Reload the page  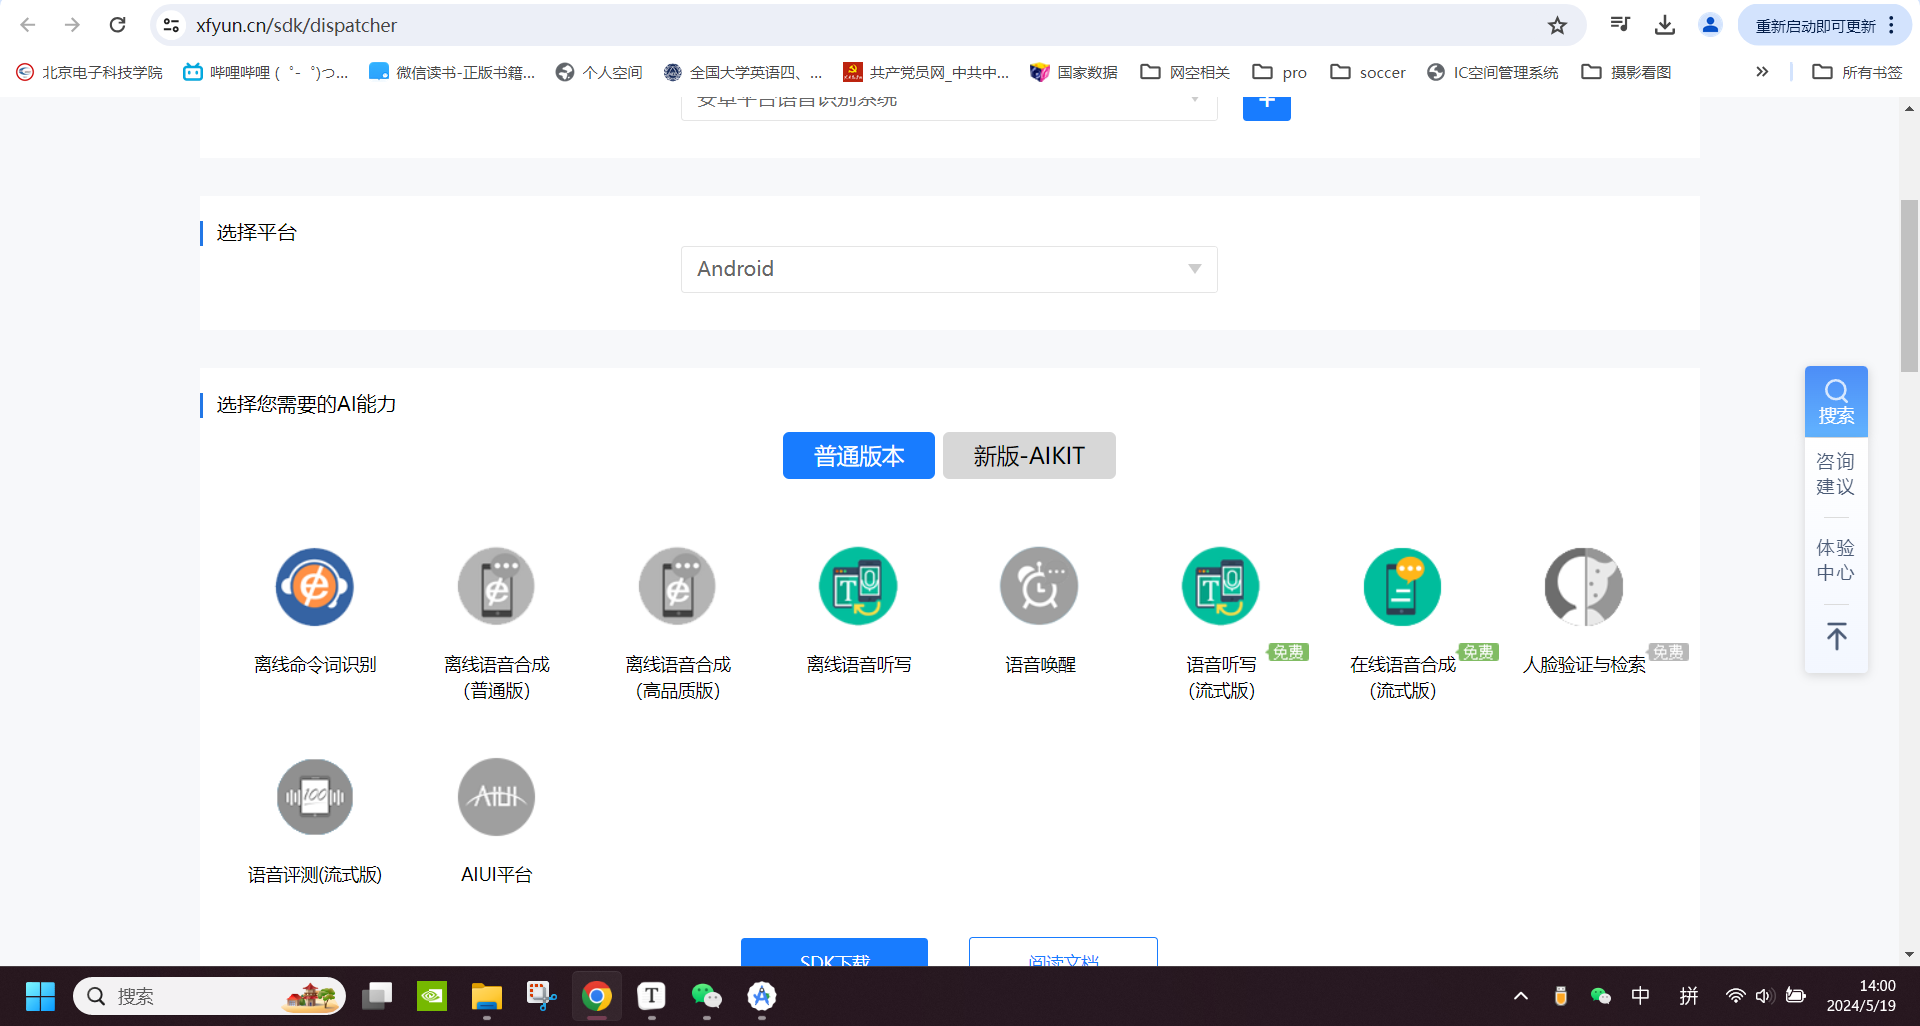pyautogui.click(x=117, y=25)
